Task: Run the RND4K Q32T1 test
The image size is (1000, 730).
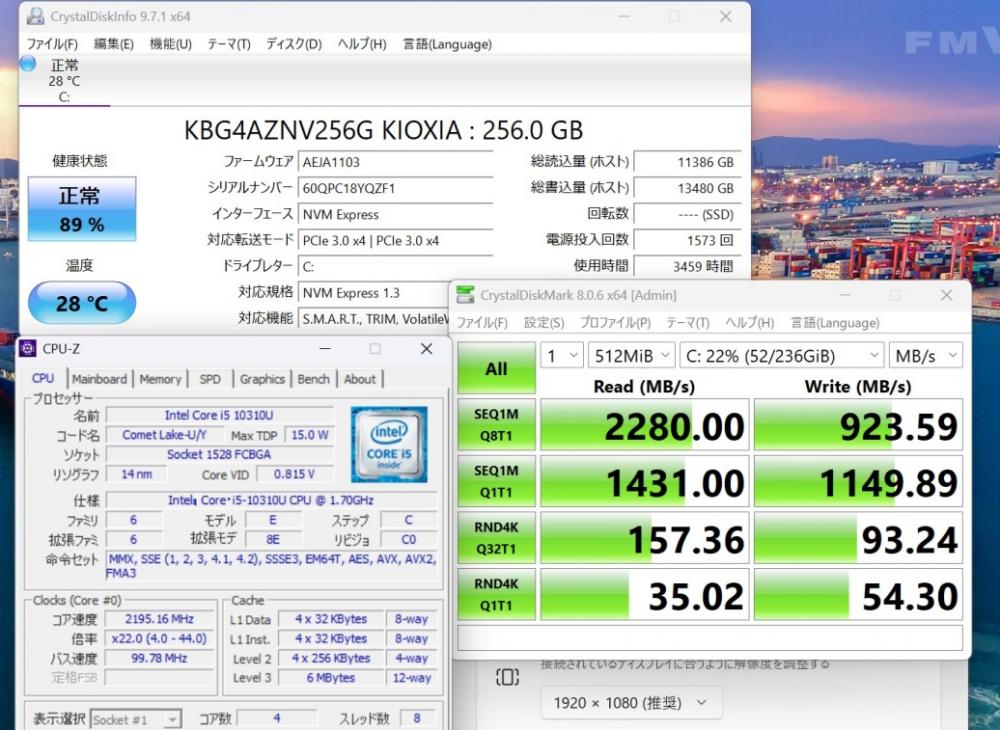Action: (496, 537)
